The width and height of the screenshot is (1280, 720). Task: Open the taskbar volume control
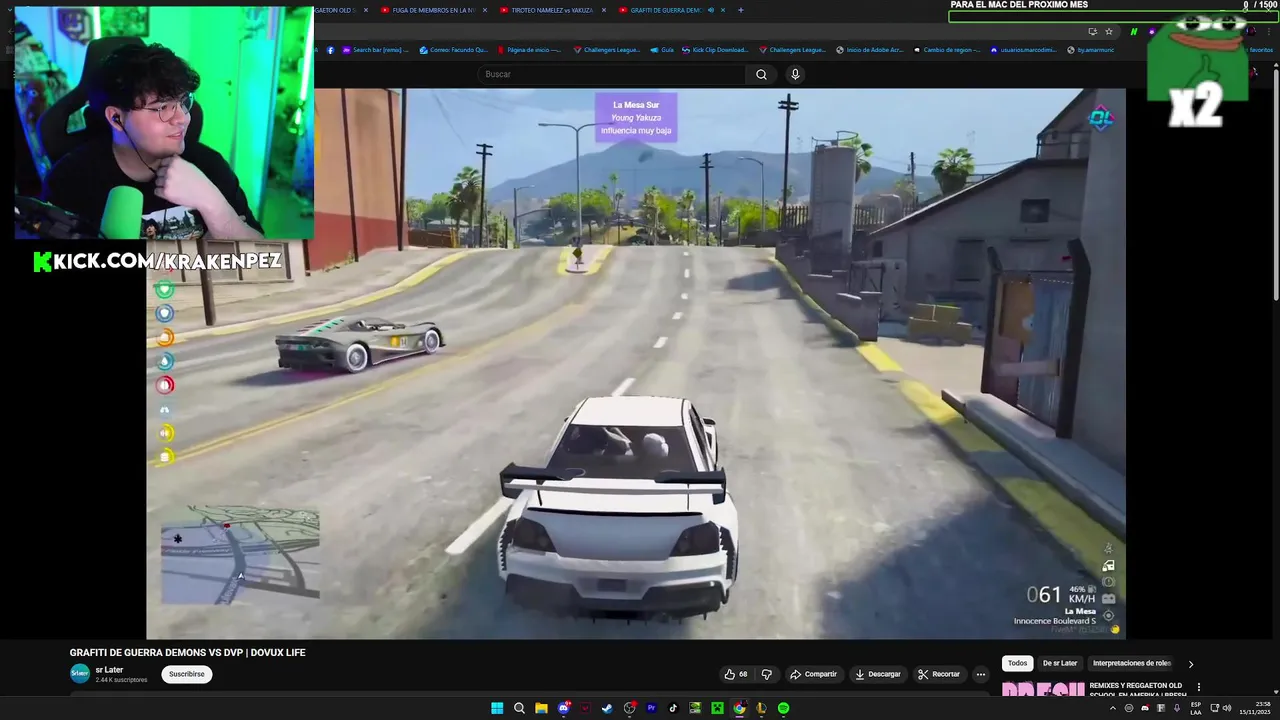1227,708
